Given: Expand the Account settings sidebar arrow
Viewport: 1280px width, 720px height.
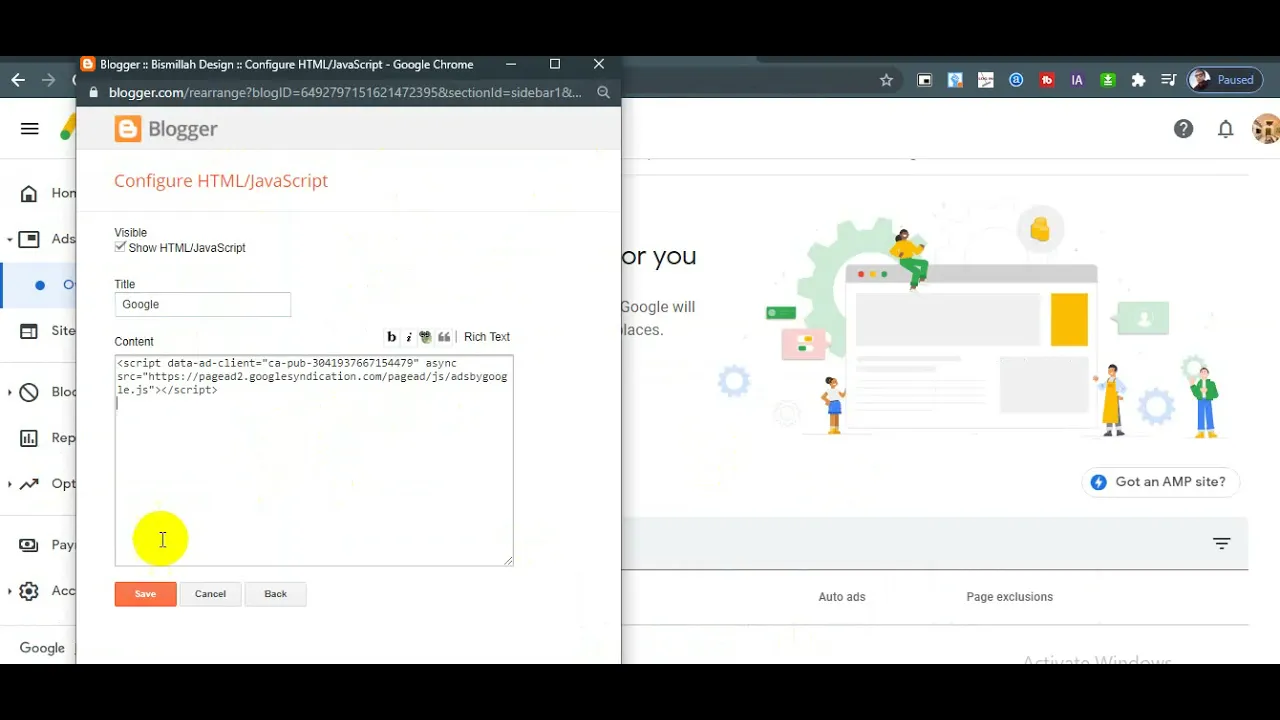Looking at the screenshot, I should tap(9, 591).
